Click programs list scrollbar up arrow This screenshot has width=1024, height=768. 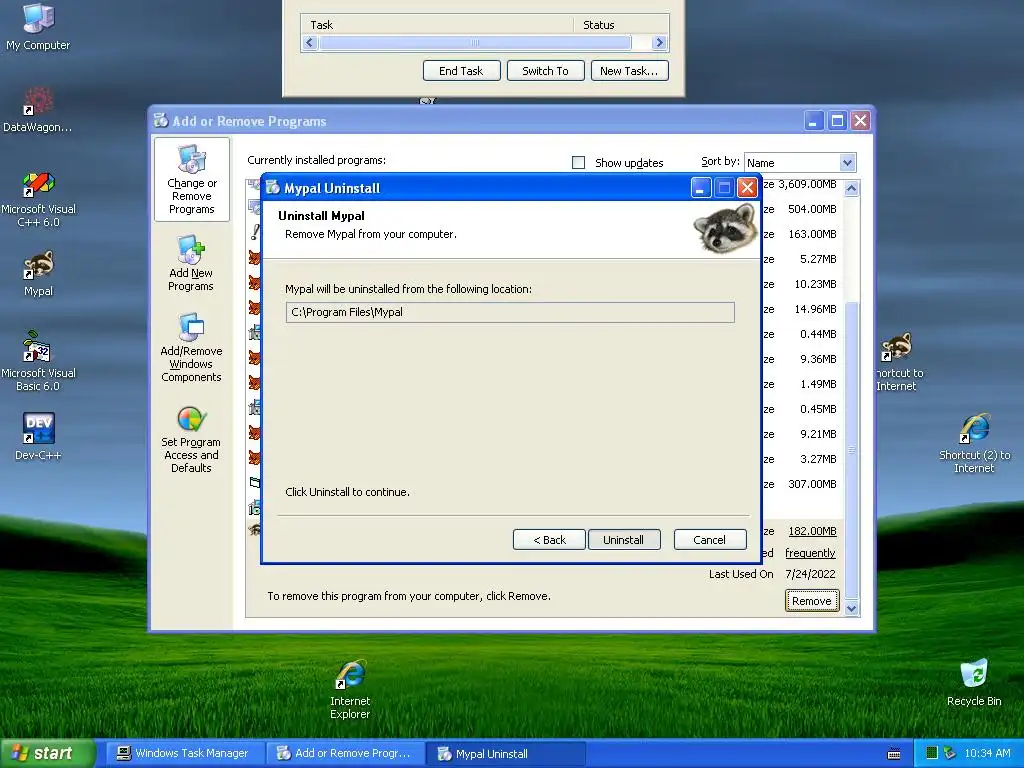click(x=851, y=189)
